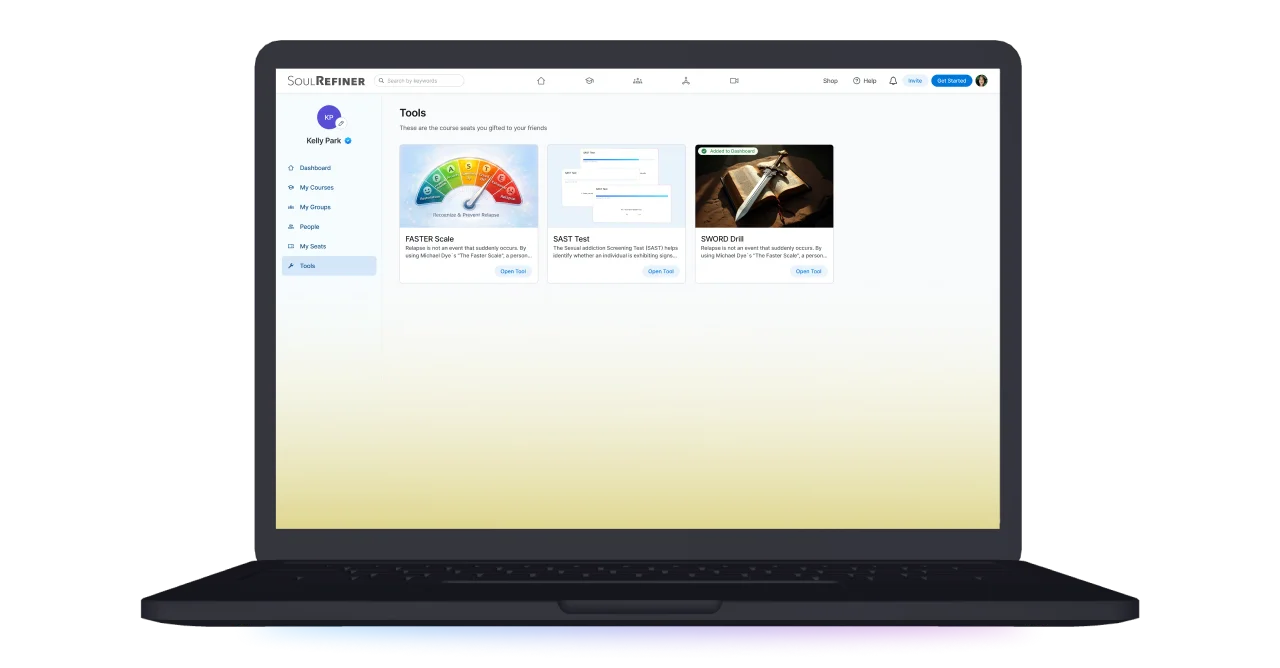
Task: Click the video camera icon in top bar
Action: coord(734,81)
